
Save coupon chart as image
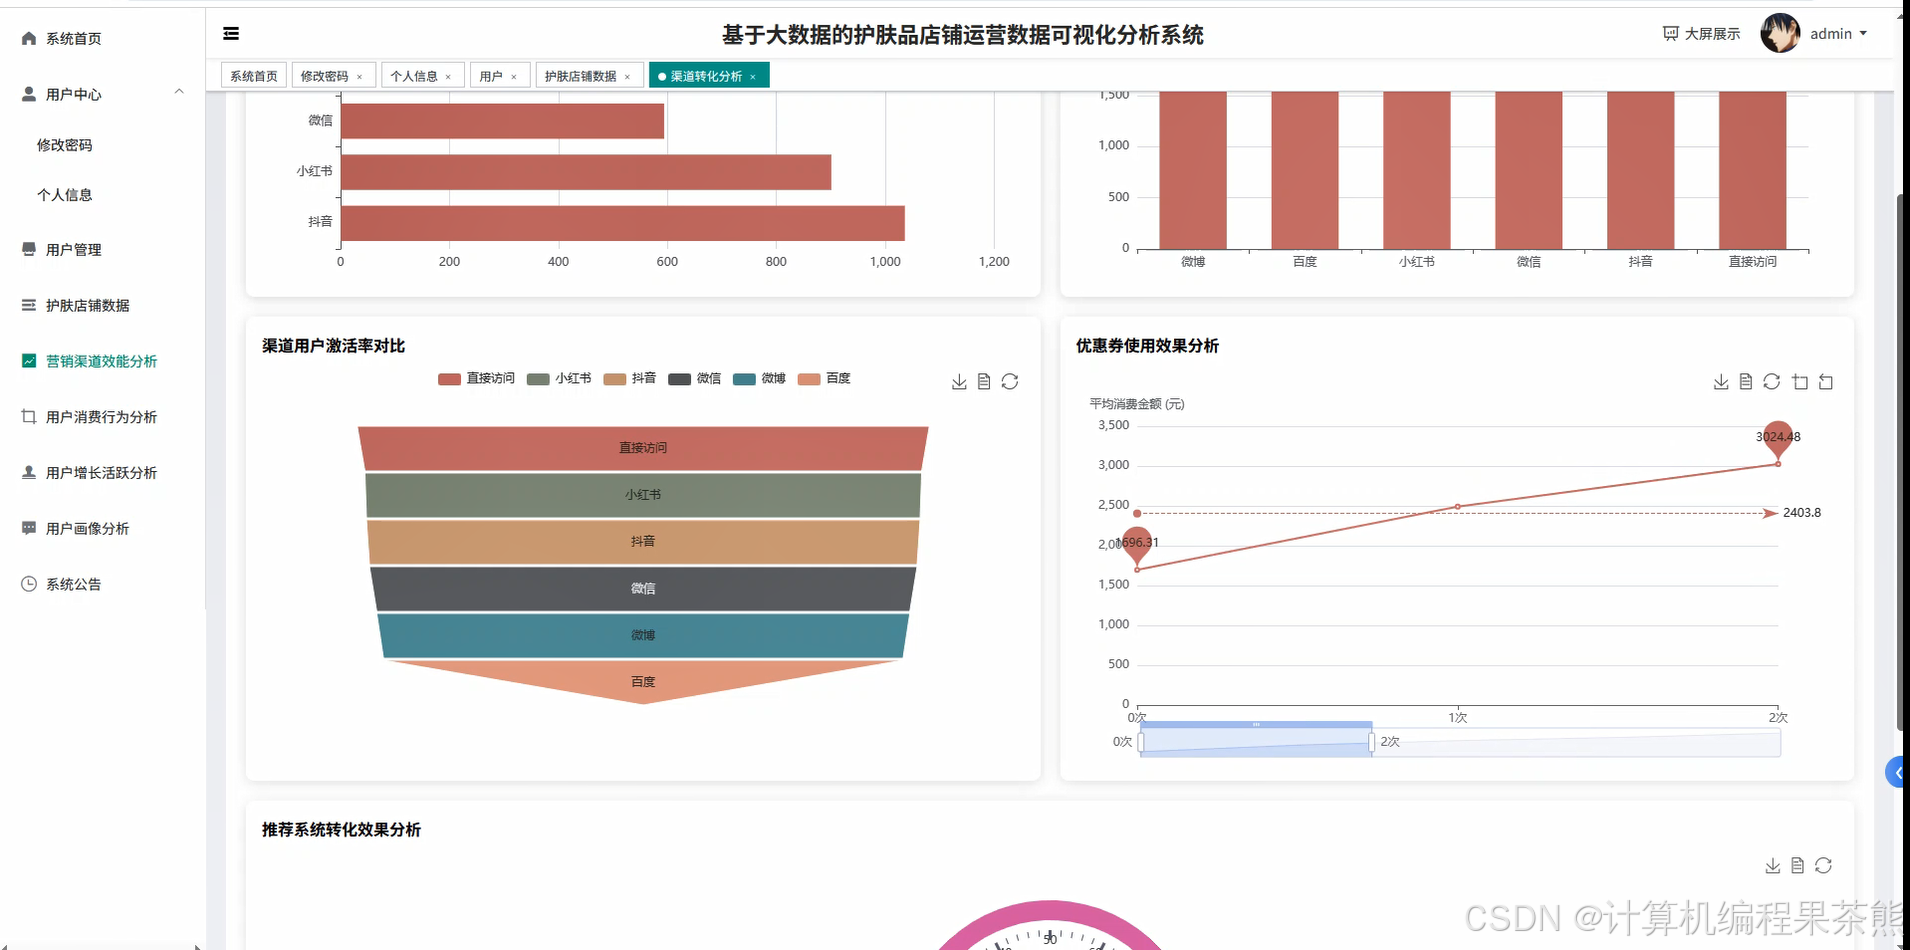1721,382
